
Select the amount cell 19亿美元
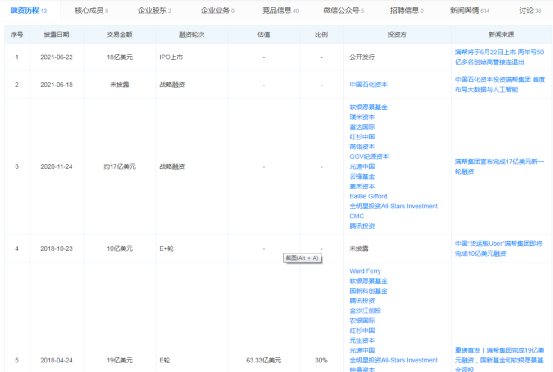pos(120,360)
